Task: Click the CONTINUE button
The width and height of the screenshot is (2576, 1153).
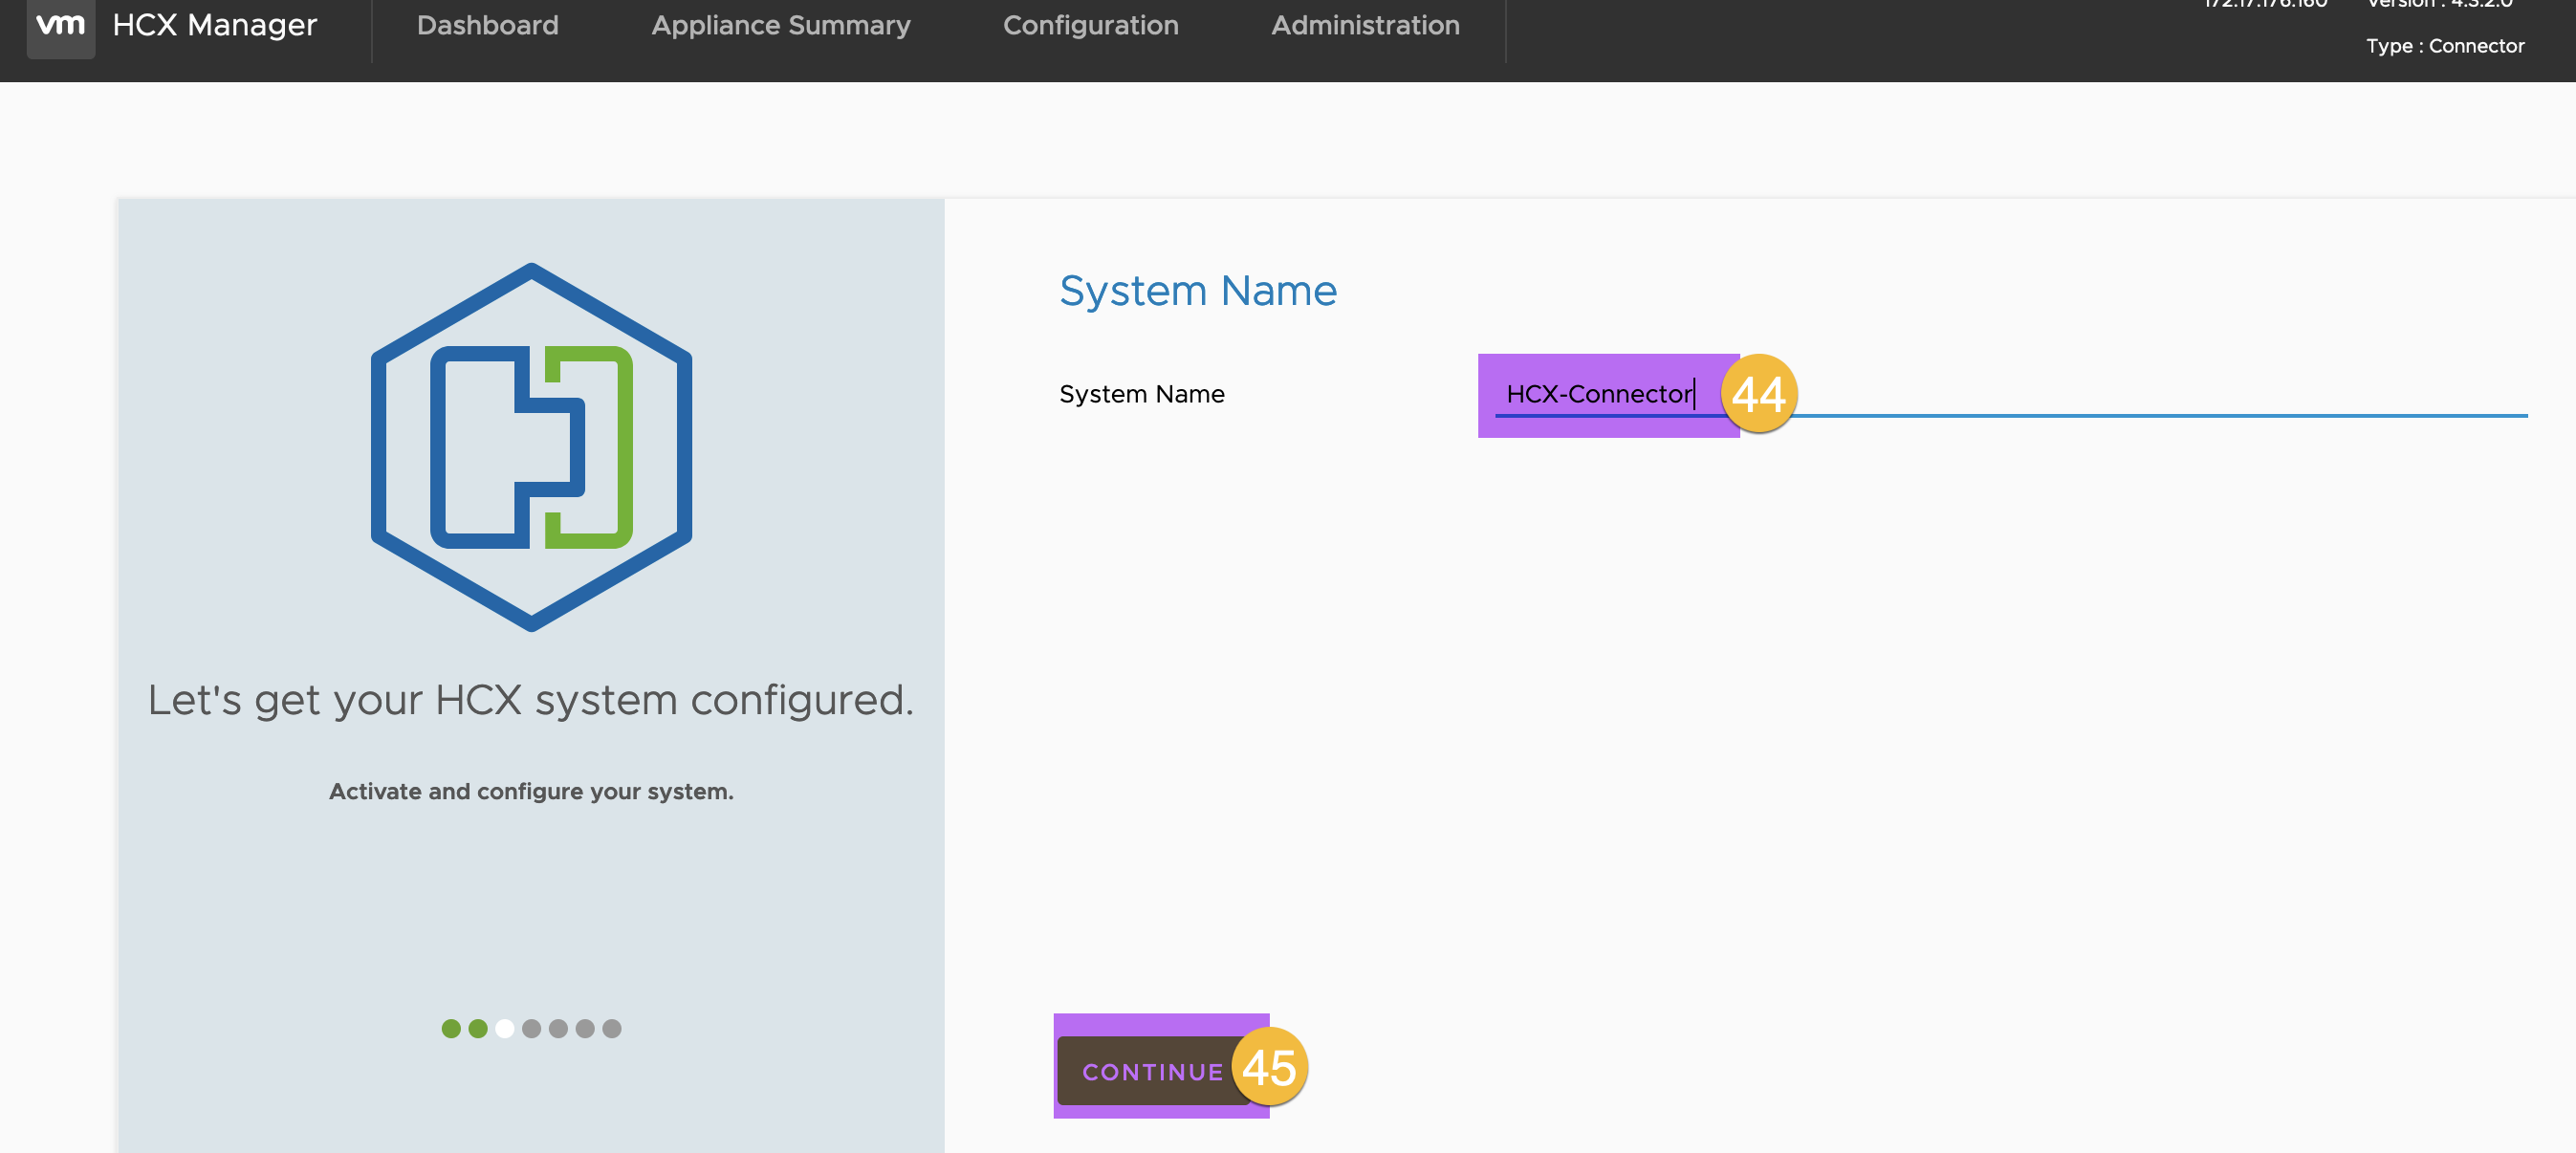Action: [x=1153, y=1071]
